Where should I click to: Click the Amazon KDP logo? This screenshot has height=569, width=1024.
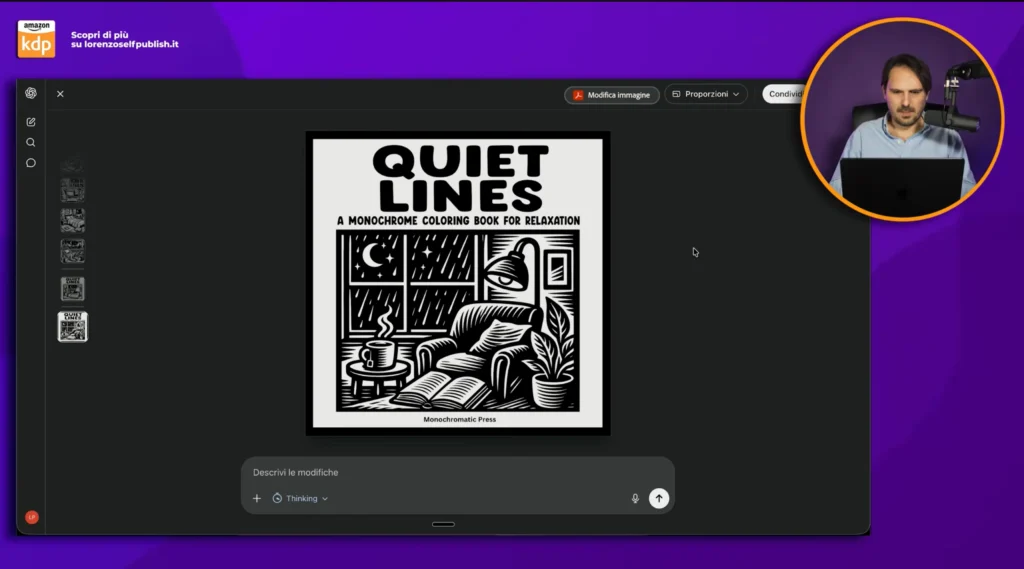click(37, 39)
